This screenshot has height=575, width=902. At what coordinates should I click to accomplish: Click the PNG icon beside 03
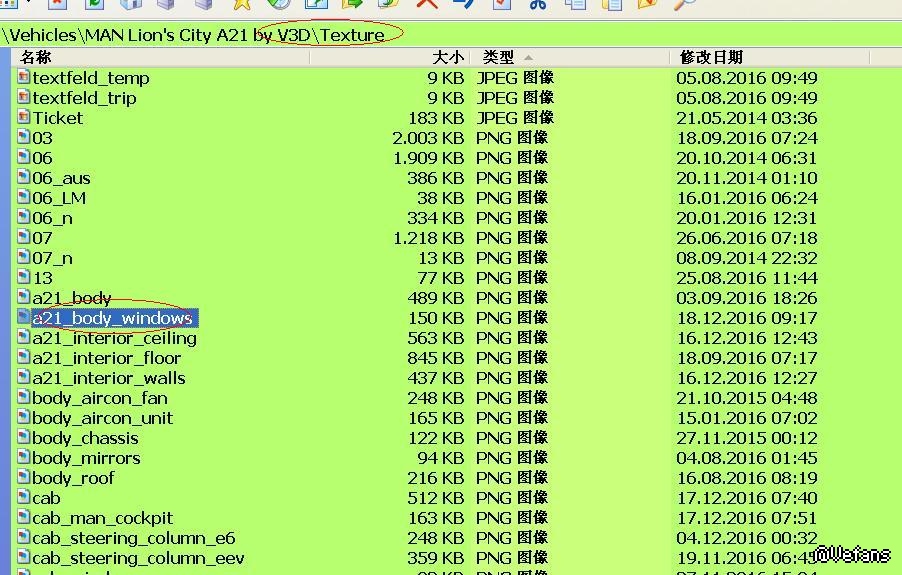coord(24,137)
